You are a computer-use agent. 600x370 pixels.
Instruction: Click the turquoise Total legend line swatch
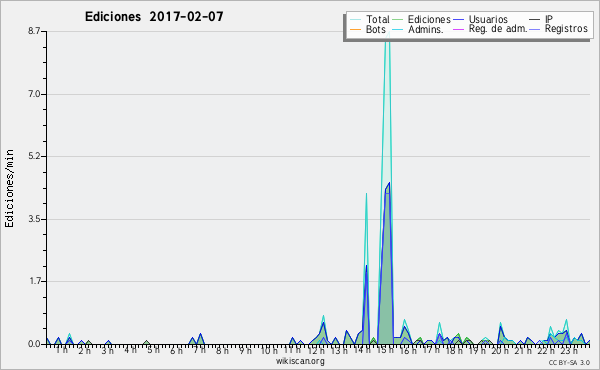355,20
